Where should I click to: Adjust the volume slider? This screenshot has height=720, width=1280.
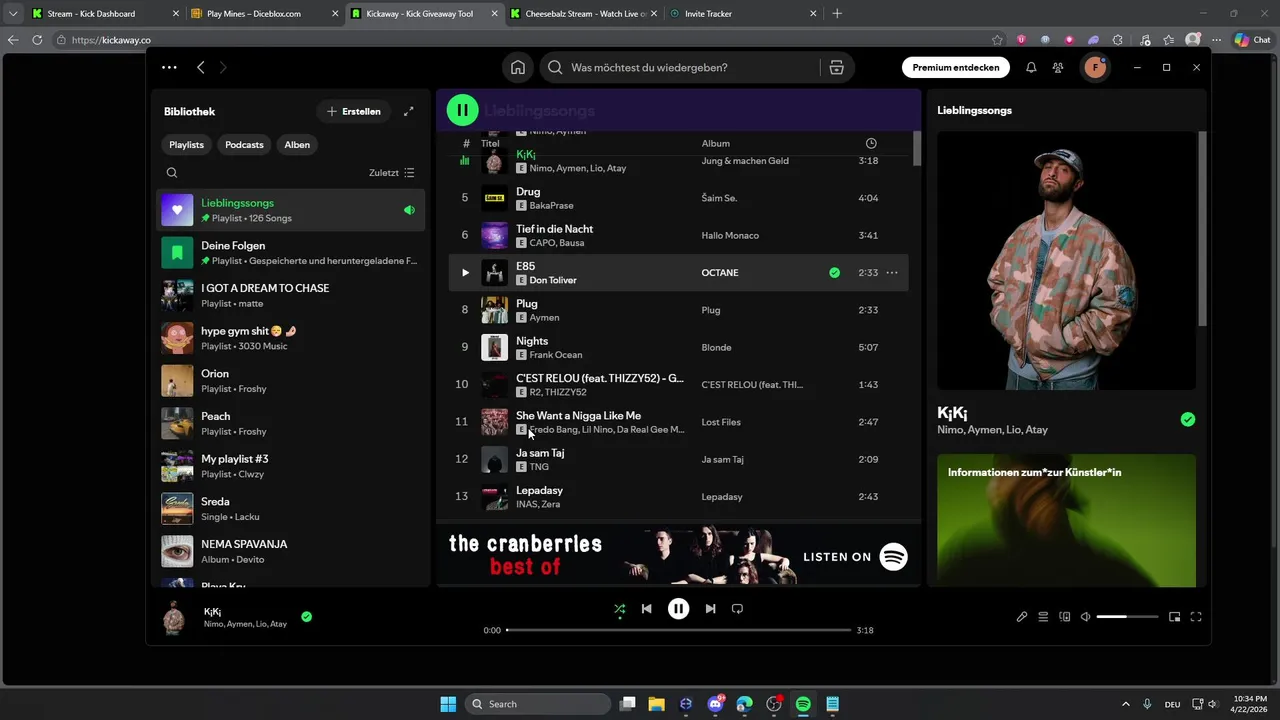click(x=1127, y=617)
